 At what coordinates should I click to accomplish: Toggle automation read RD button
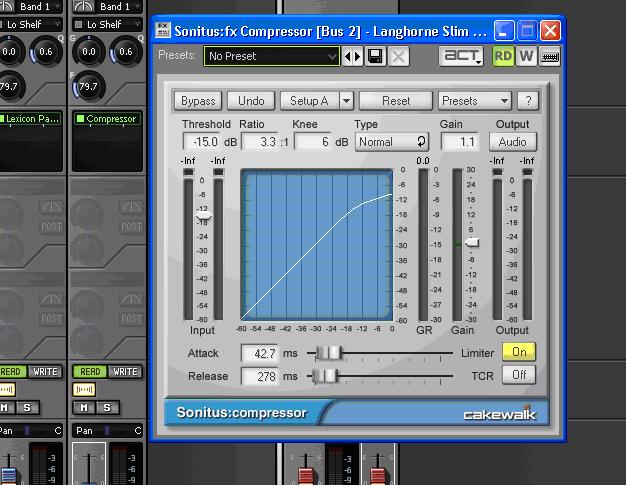click(x=503, y=56)
